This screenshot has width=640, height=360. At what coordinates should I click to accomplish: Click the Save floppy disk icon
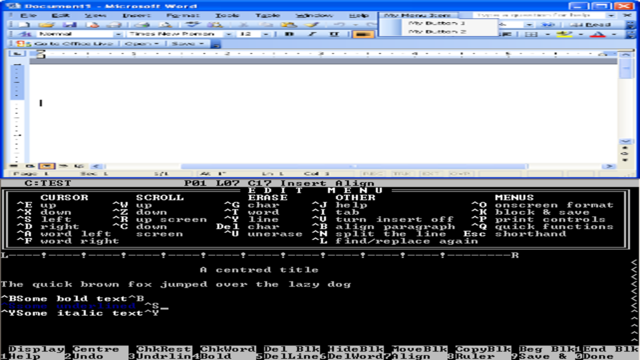(x=69, y=25)
